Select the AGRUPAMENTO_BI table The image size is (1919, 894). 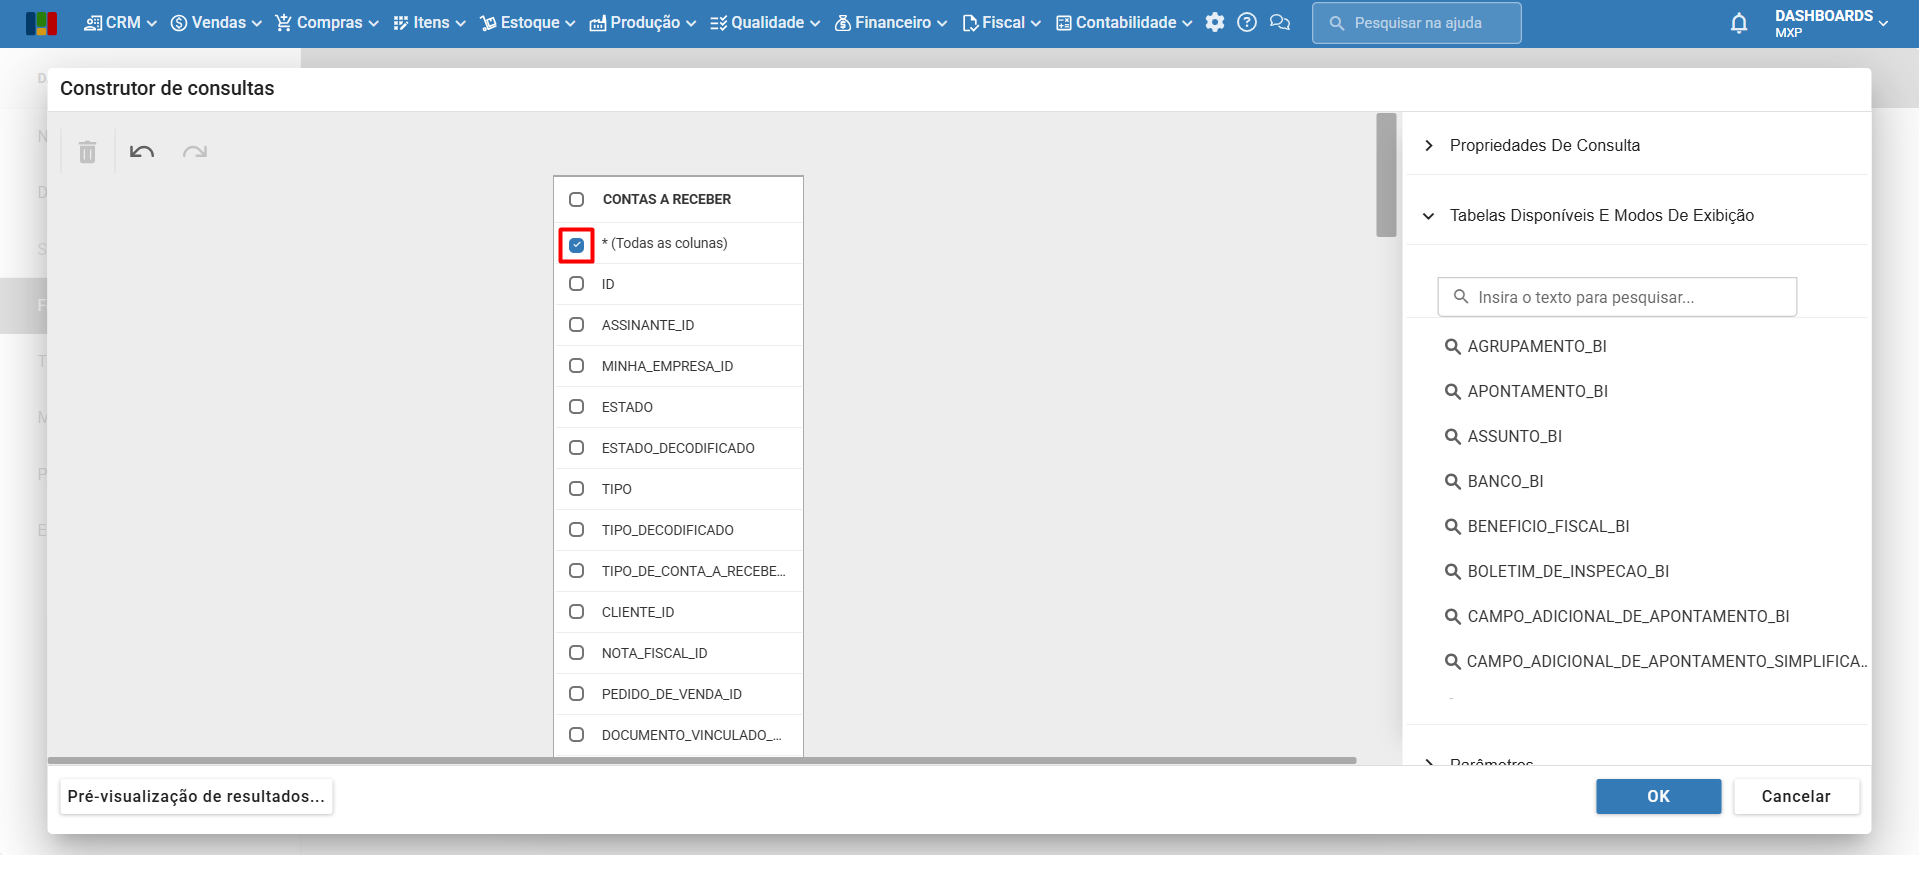(1537, 346)
